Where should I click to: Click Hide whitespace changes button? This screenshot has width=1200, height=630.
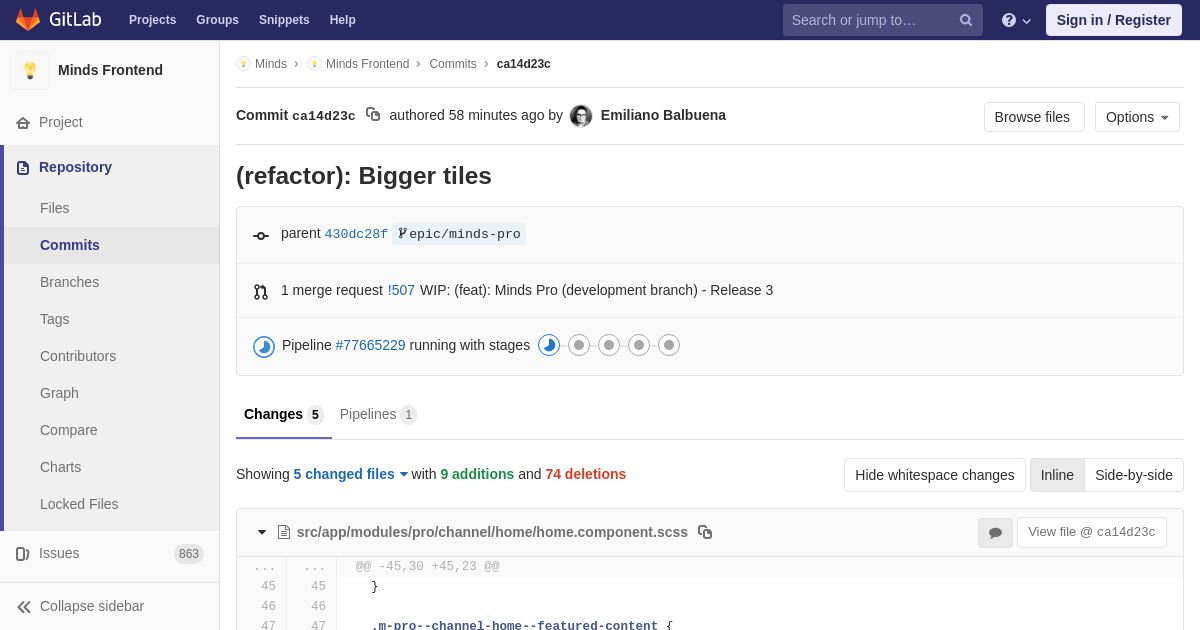point(935,475)
